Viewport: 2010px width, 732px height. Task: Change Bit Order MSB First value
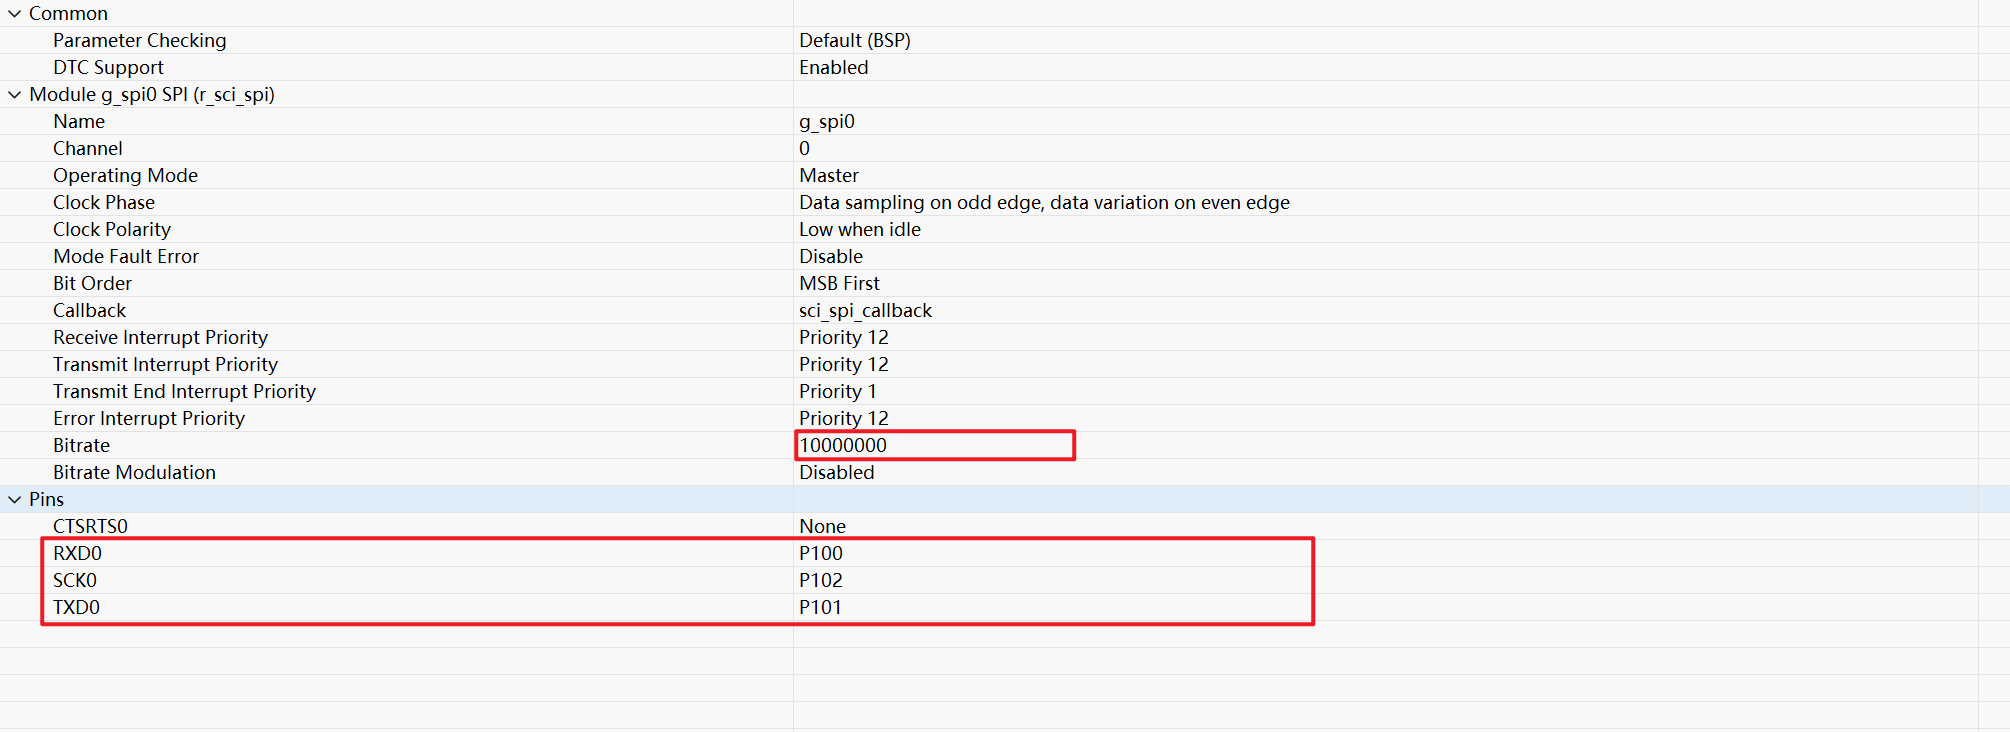pos(840,283)
